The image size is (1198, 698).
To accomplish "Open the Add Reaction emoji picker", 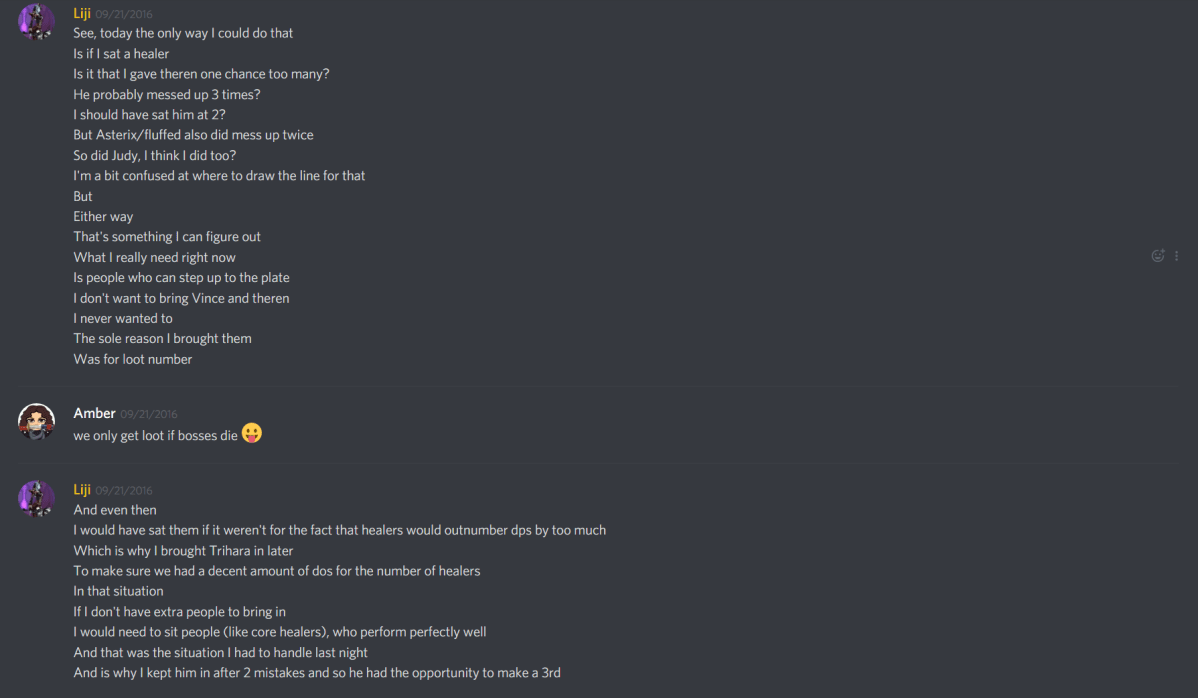I will pyautogui.click(x=1157, y=255).
